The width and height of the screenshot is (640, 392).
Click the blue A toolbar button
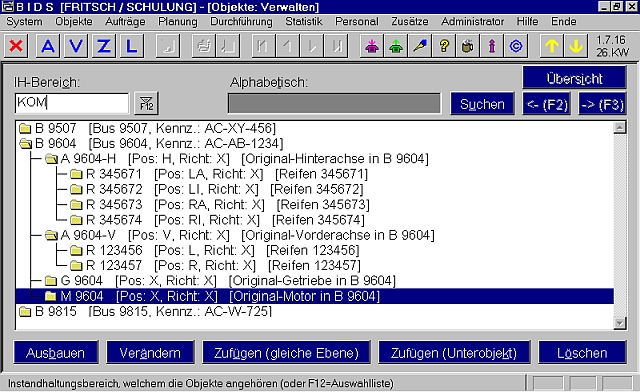48,46
